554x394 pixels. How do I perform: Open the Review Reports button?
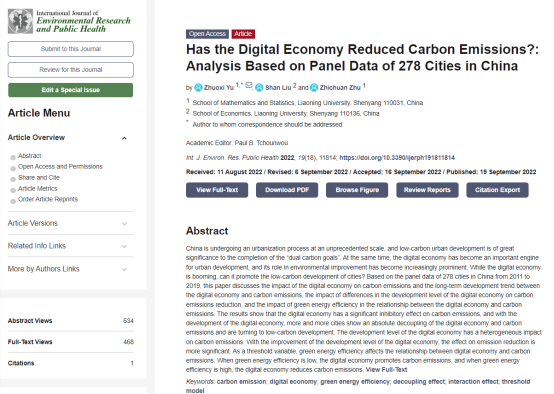tap(427, 190)
